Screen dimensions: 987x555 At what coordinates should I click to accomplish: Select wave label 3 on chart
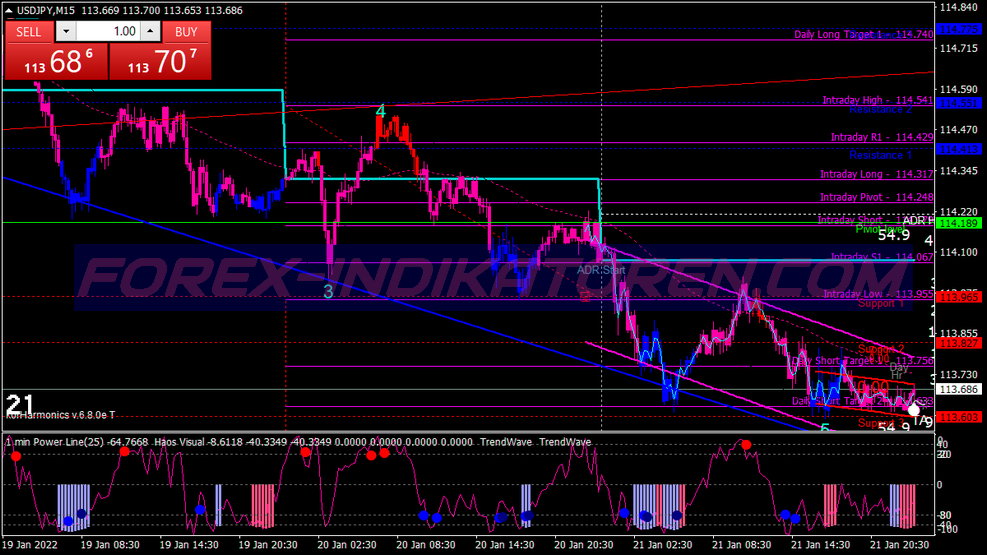[328, 291]
